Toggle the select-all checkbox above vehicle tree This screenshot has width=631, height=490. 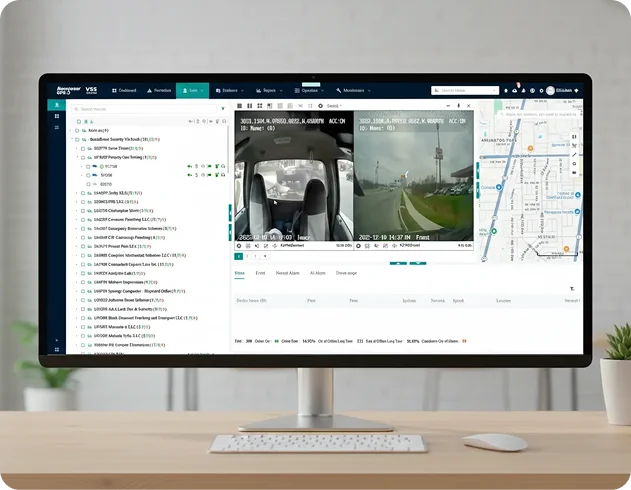[x=78, y=121]
